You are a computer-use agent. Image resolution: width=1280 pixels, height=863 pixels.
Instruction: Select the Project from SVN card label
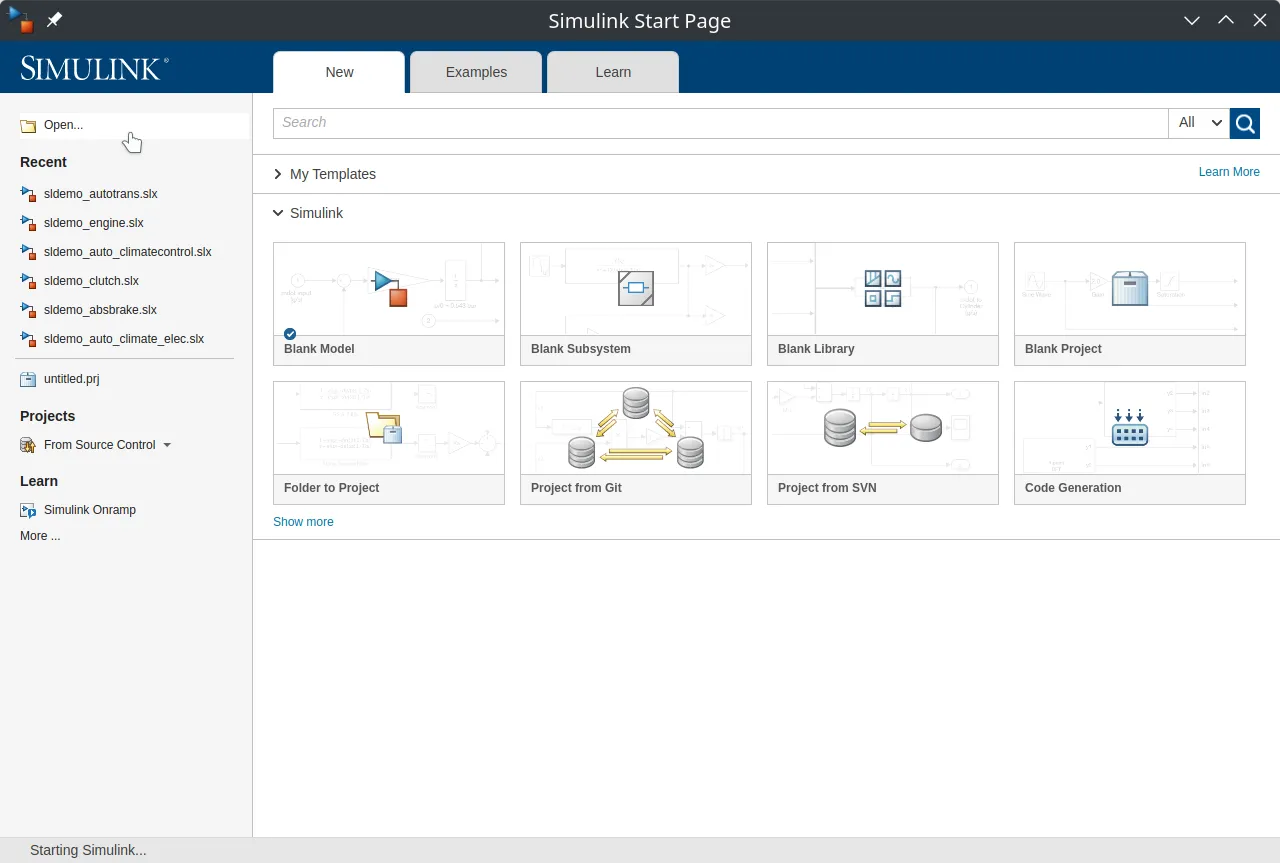(827, 488)
